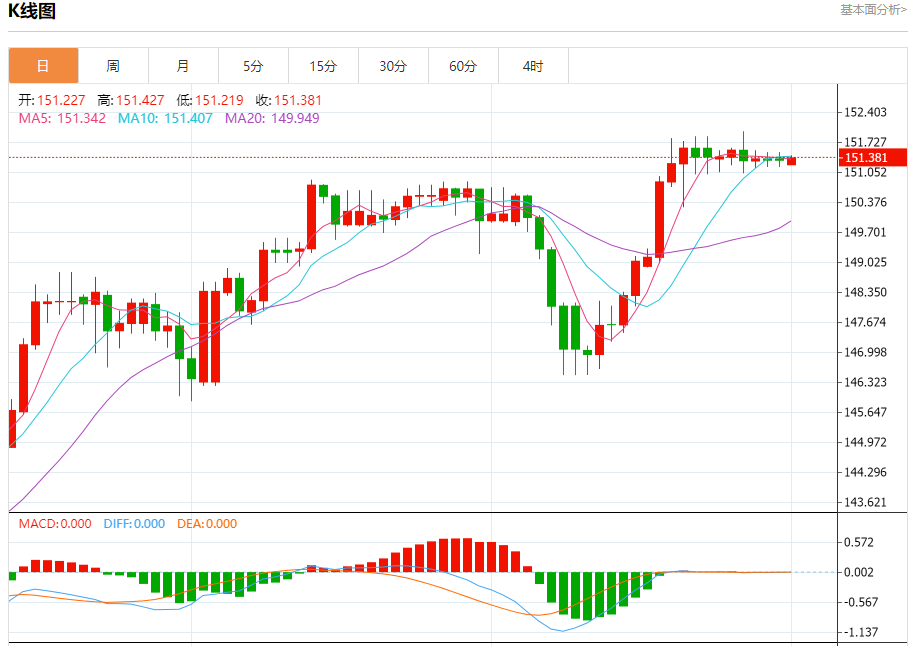Click the K线图 title
This screenshot has width=913, height=646.
32,12
